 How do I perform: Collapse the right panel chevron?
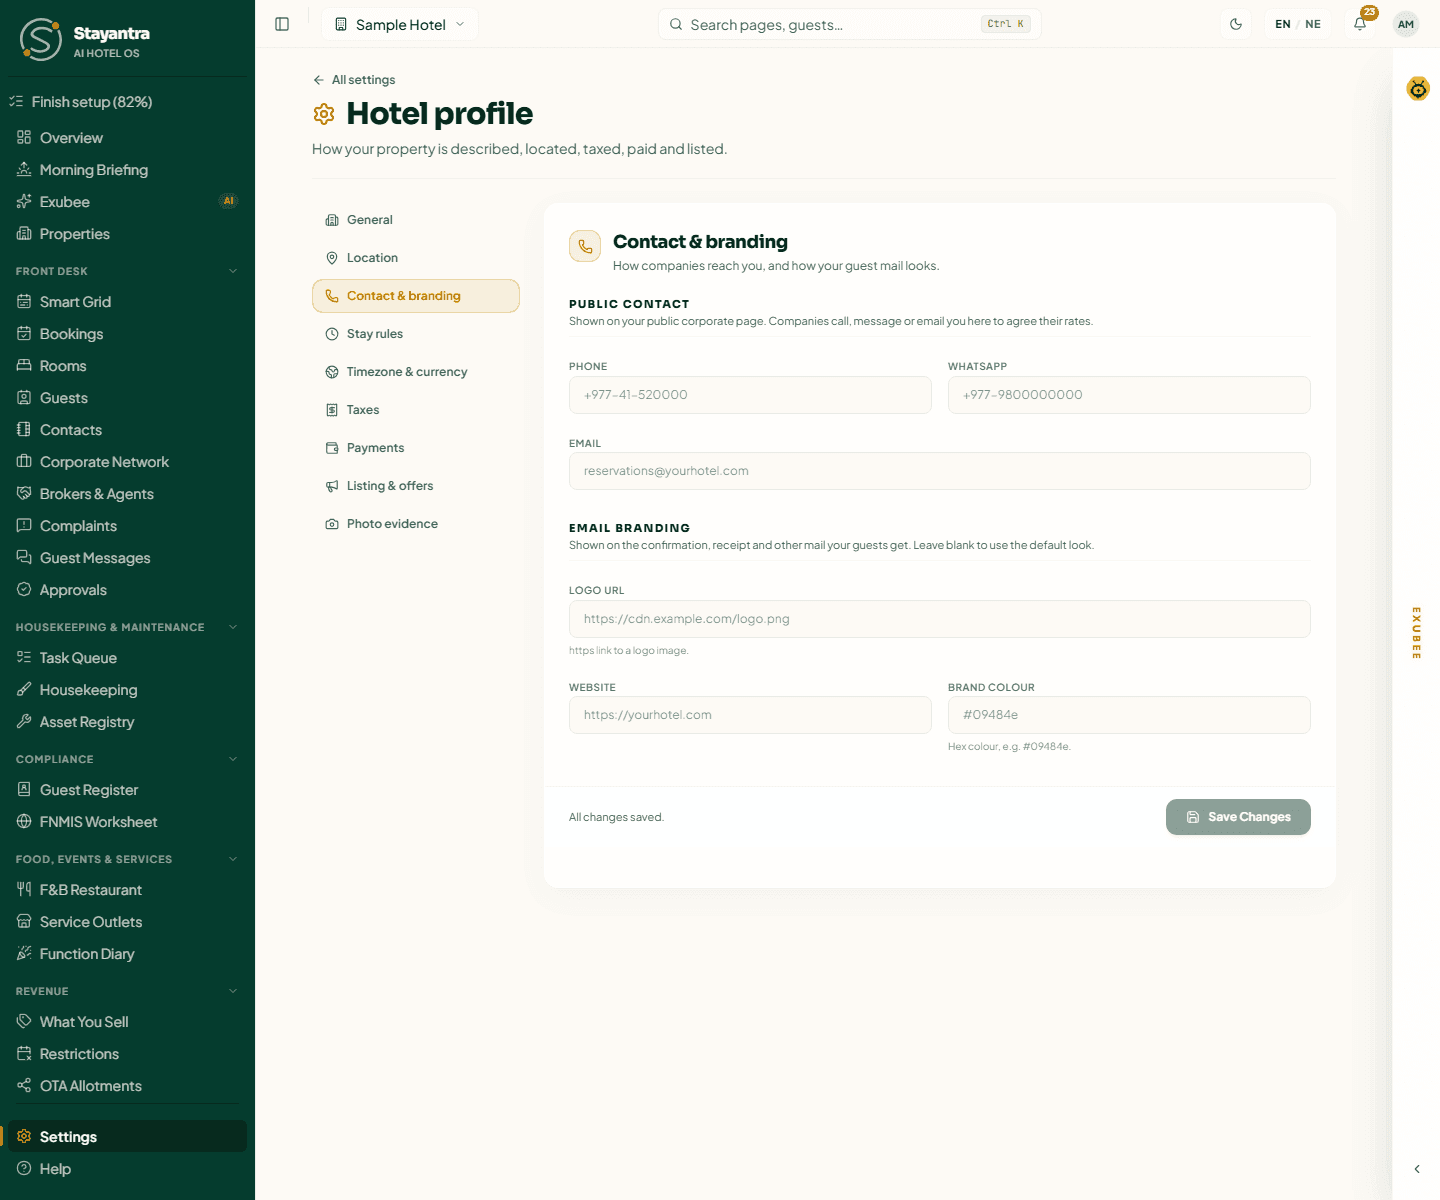[x=1417, y=1169]
